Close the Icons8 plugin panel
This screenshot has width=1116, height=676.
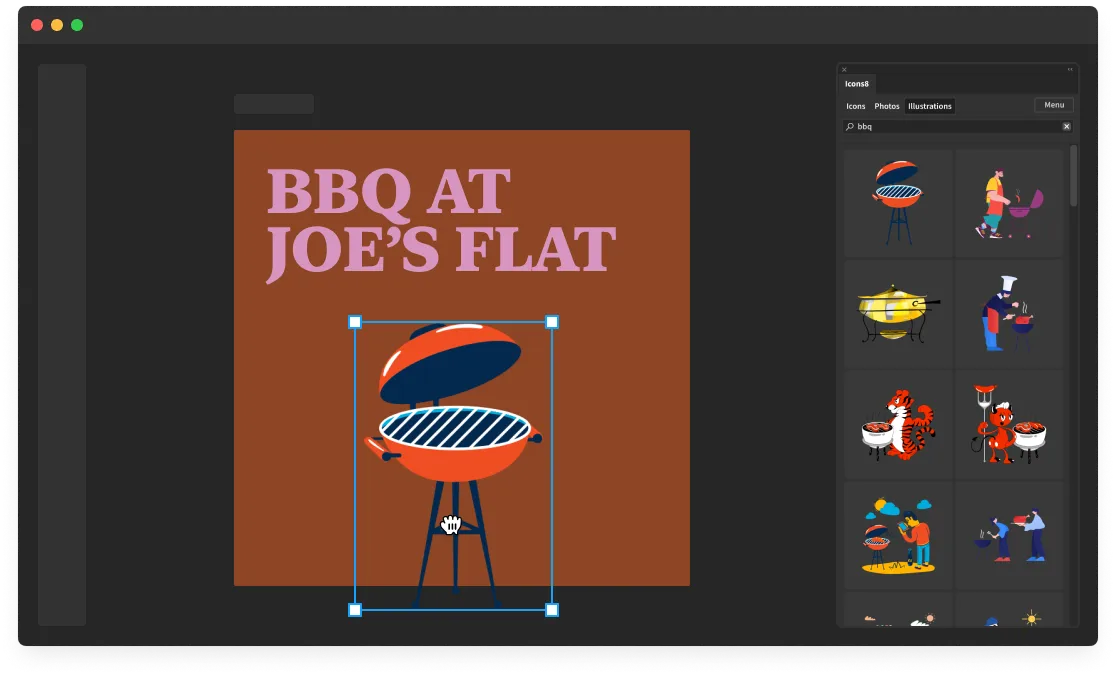[843, 69]
